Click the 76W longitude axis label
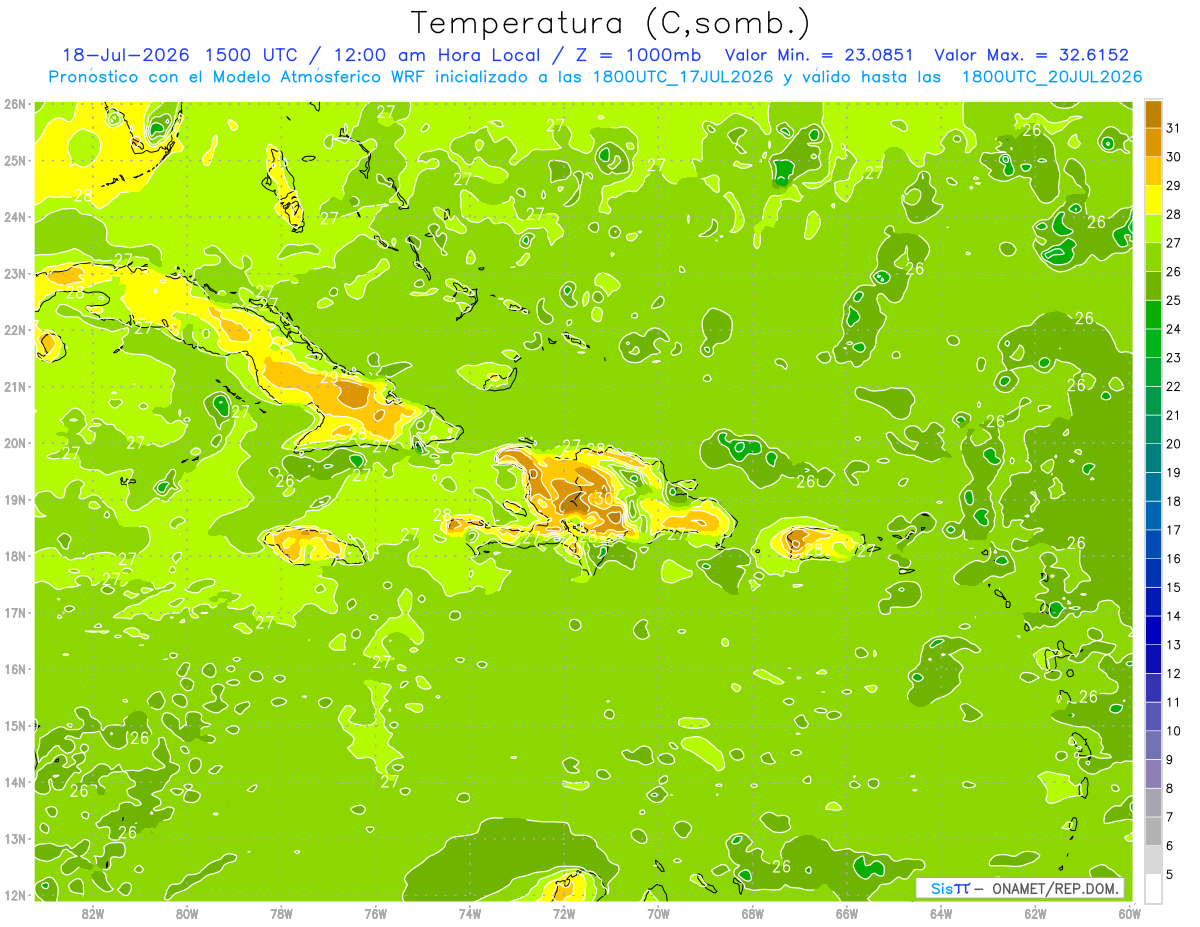1200x927 pixels. (x=375, y=913)
